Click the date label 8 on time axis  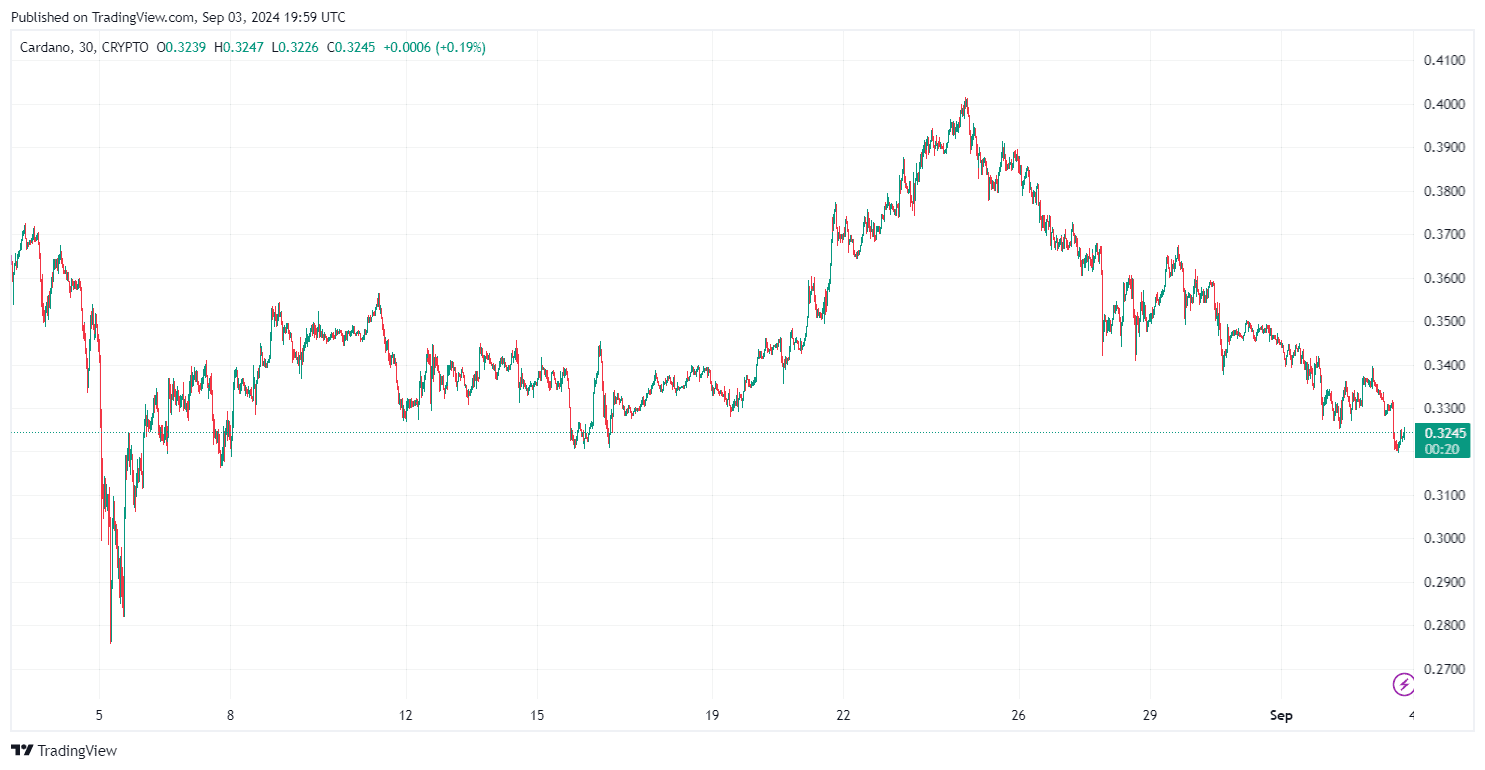point(231,715)
